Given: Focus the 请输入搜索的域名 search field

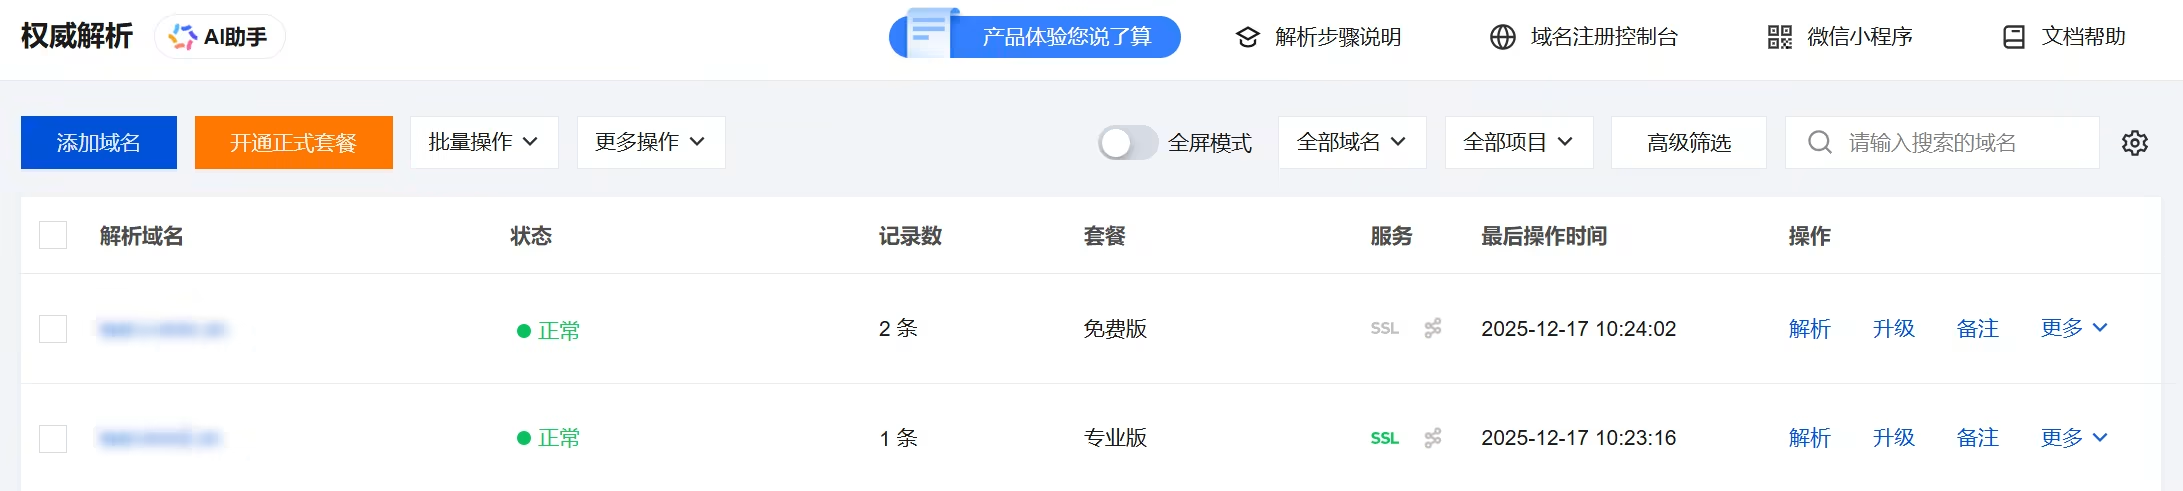Looking at the screenshot, I should [x=1942, y=142].
